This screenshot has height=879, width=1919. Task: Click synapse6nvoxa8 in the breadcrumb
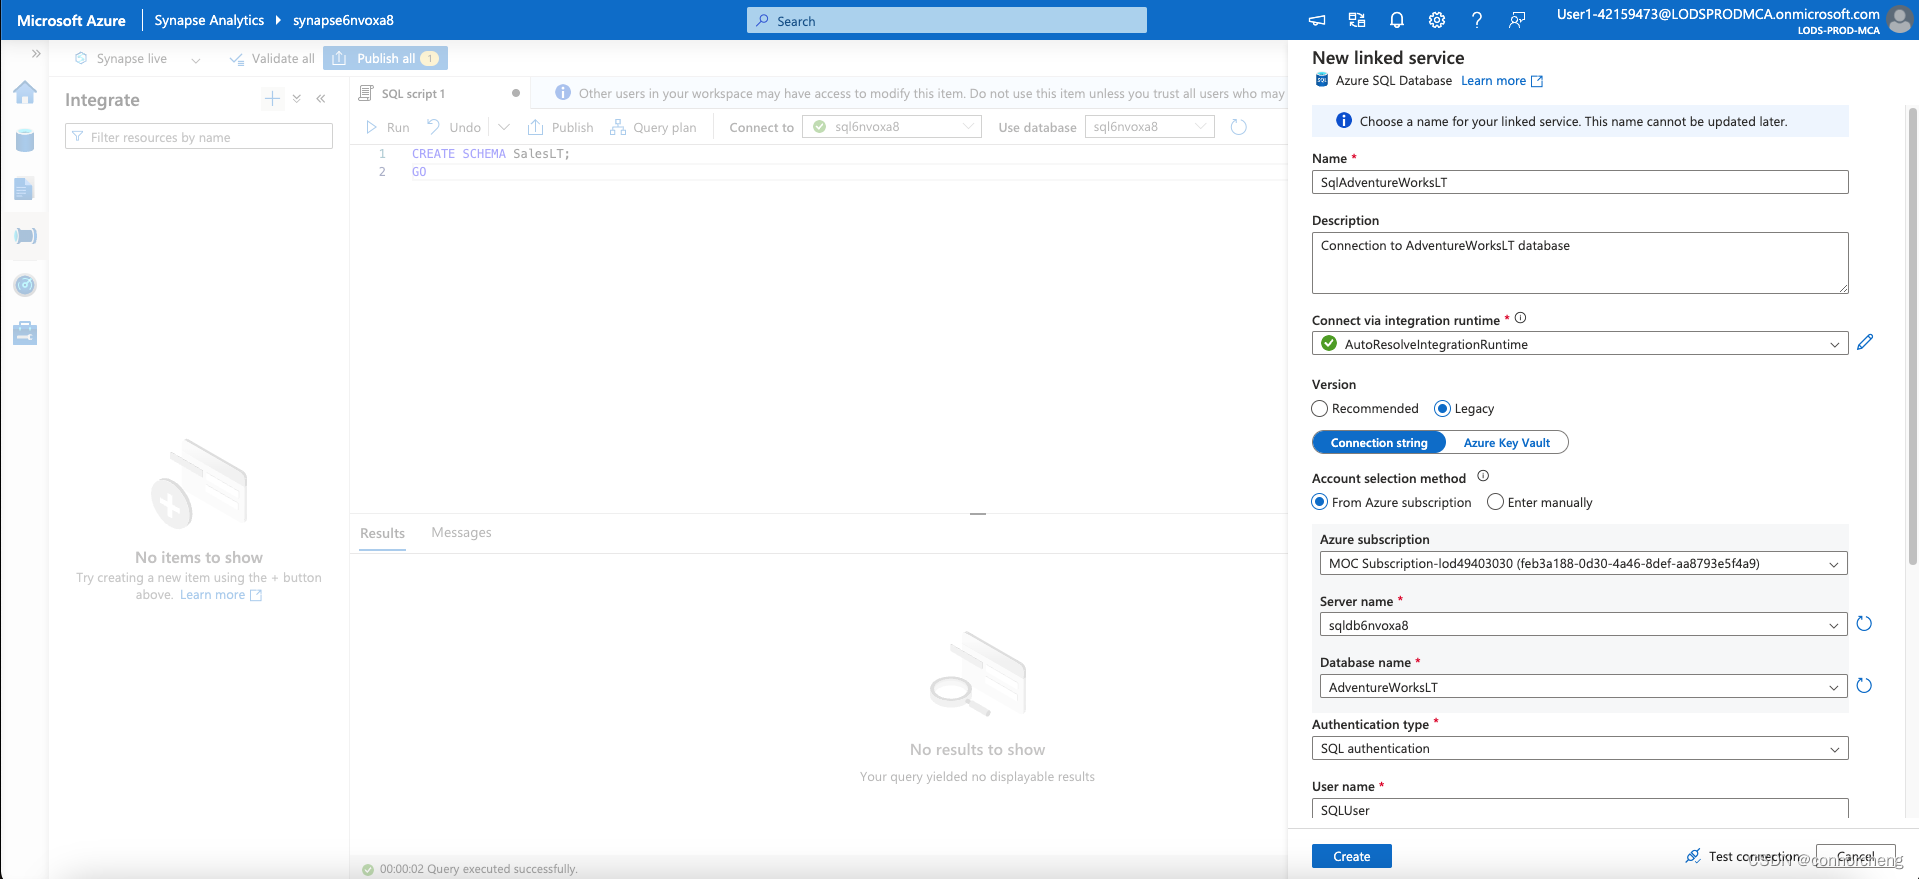tap(343, 20)
